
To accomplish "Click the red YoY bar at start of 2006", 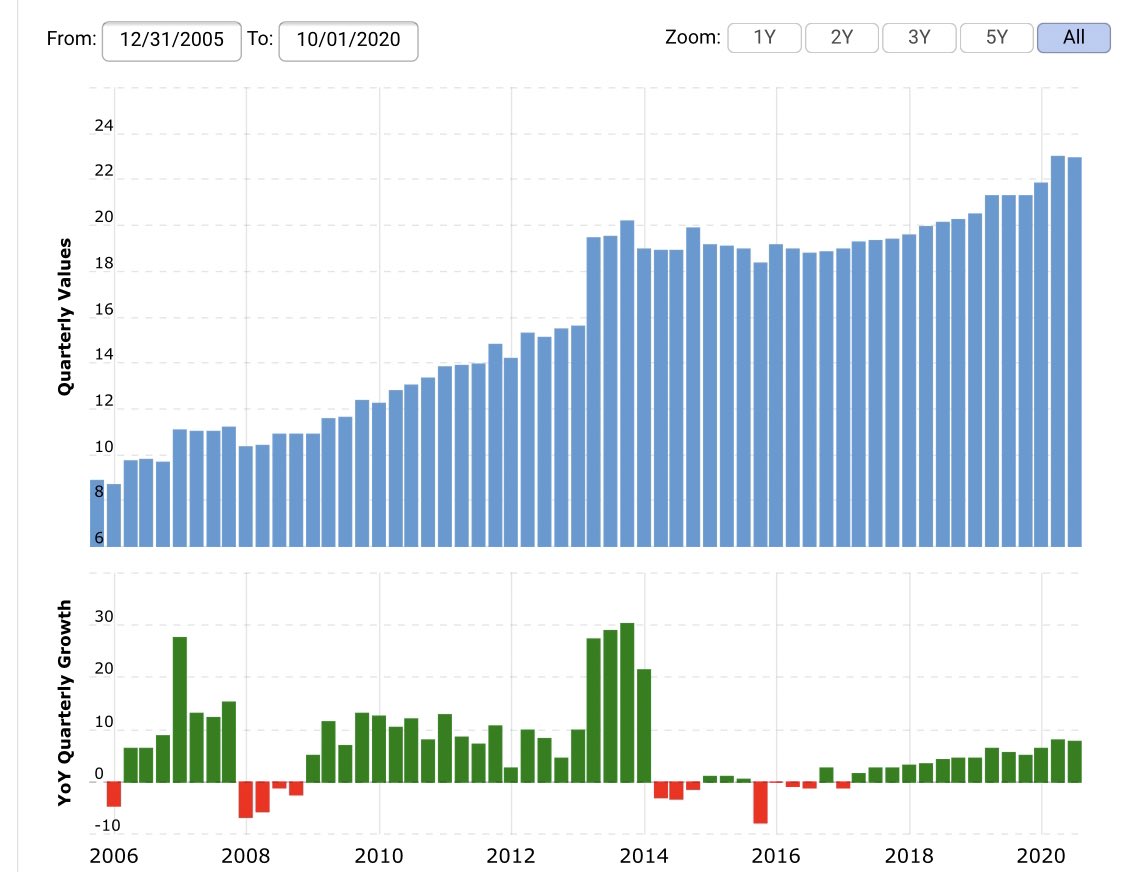I will (114, 794).
